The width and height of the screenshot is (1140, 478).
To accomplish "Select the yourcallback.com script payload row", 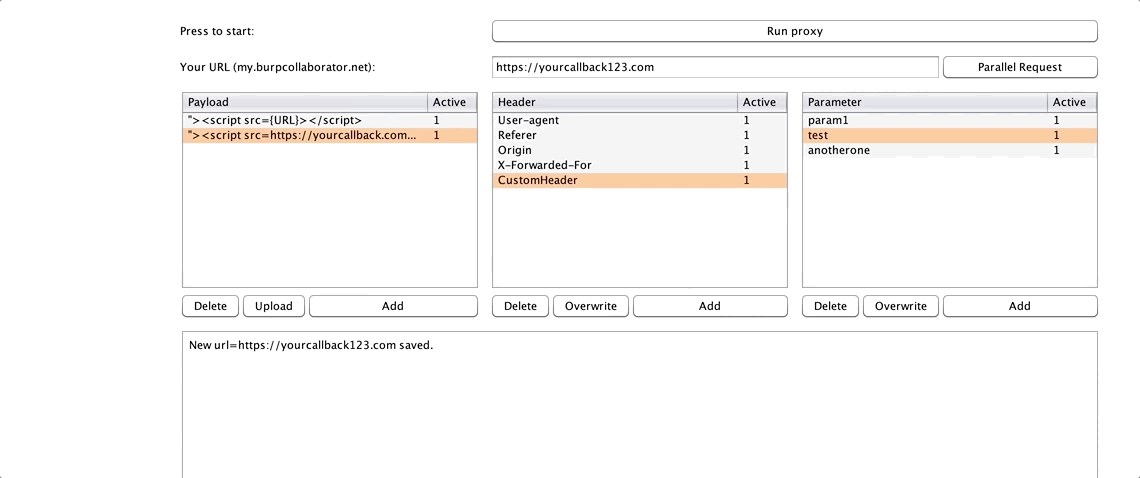I will 329,135.
